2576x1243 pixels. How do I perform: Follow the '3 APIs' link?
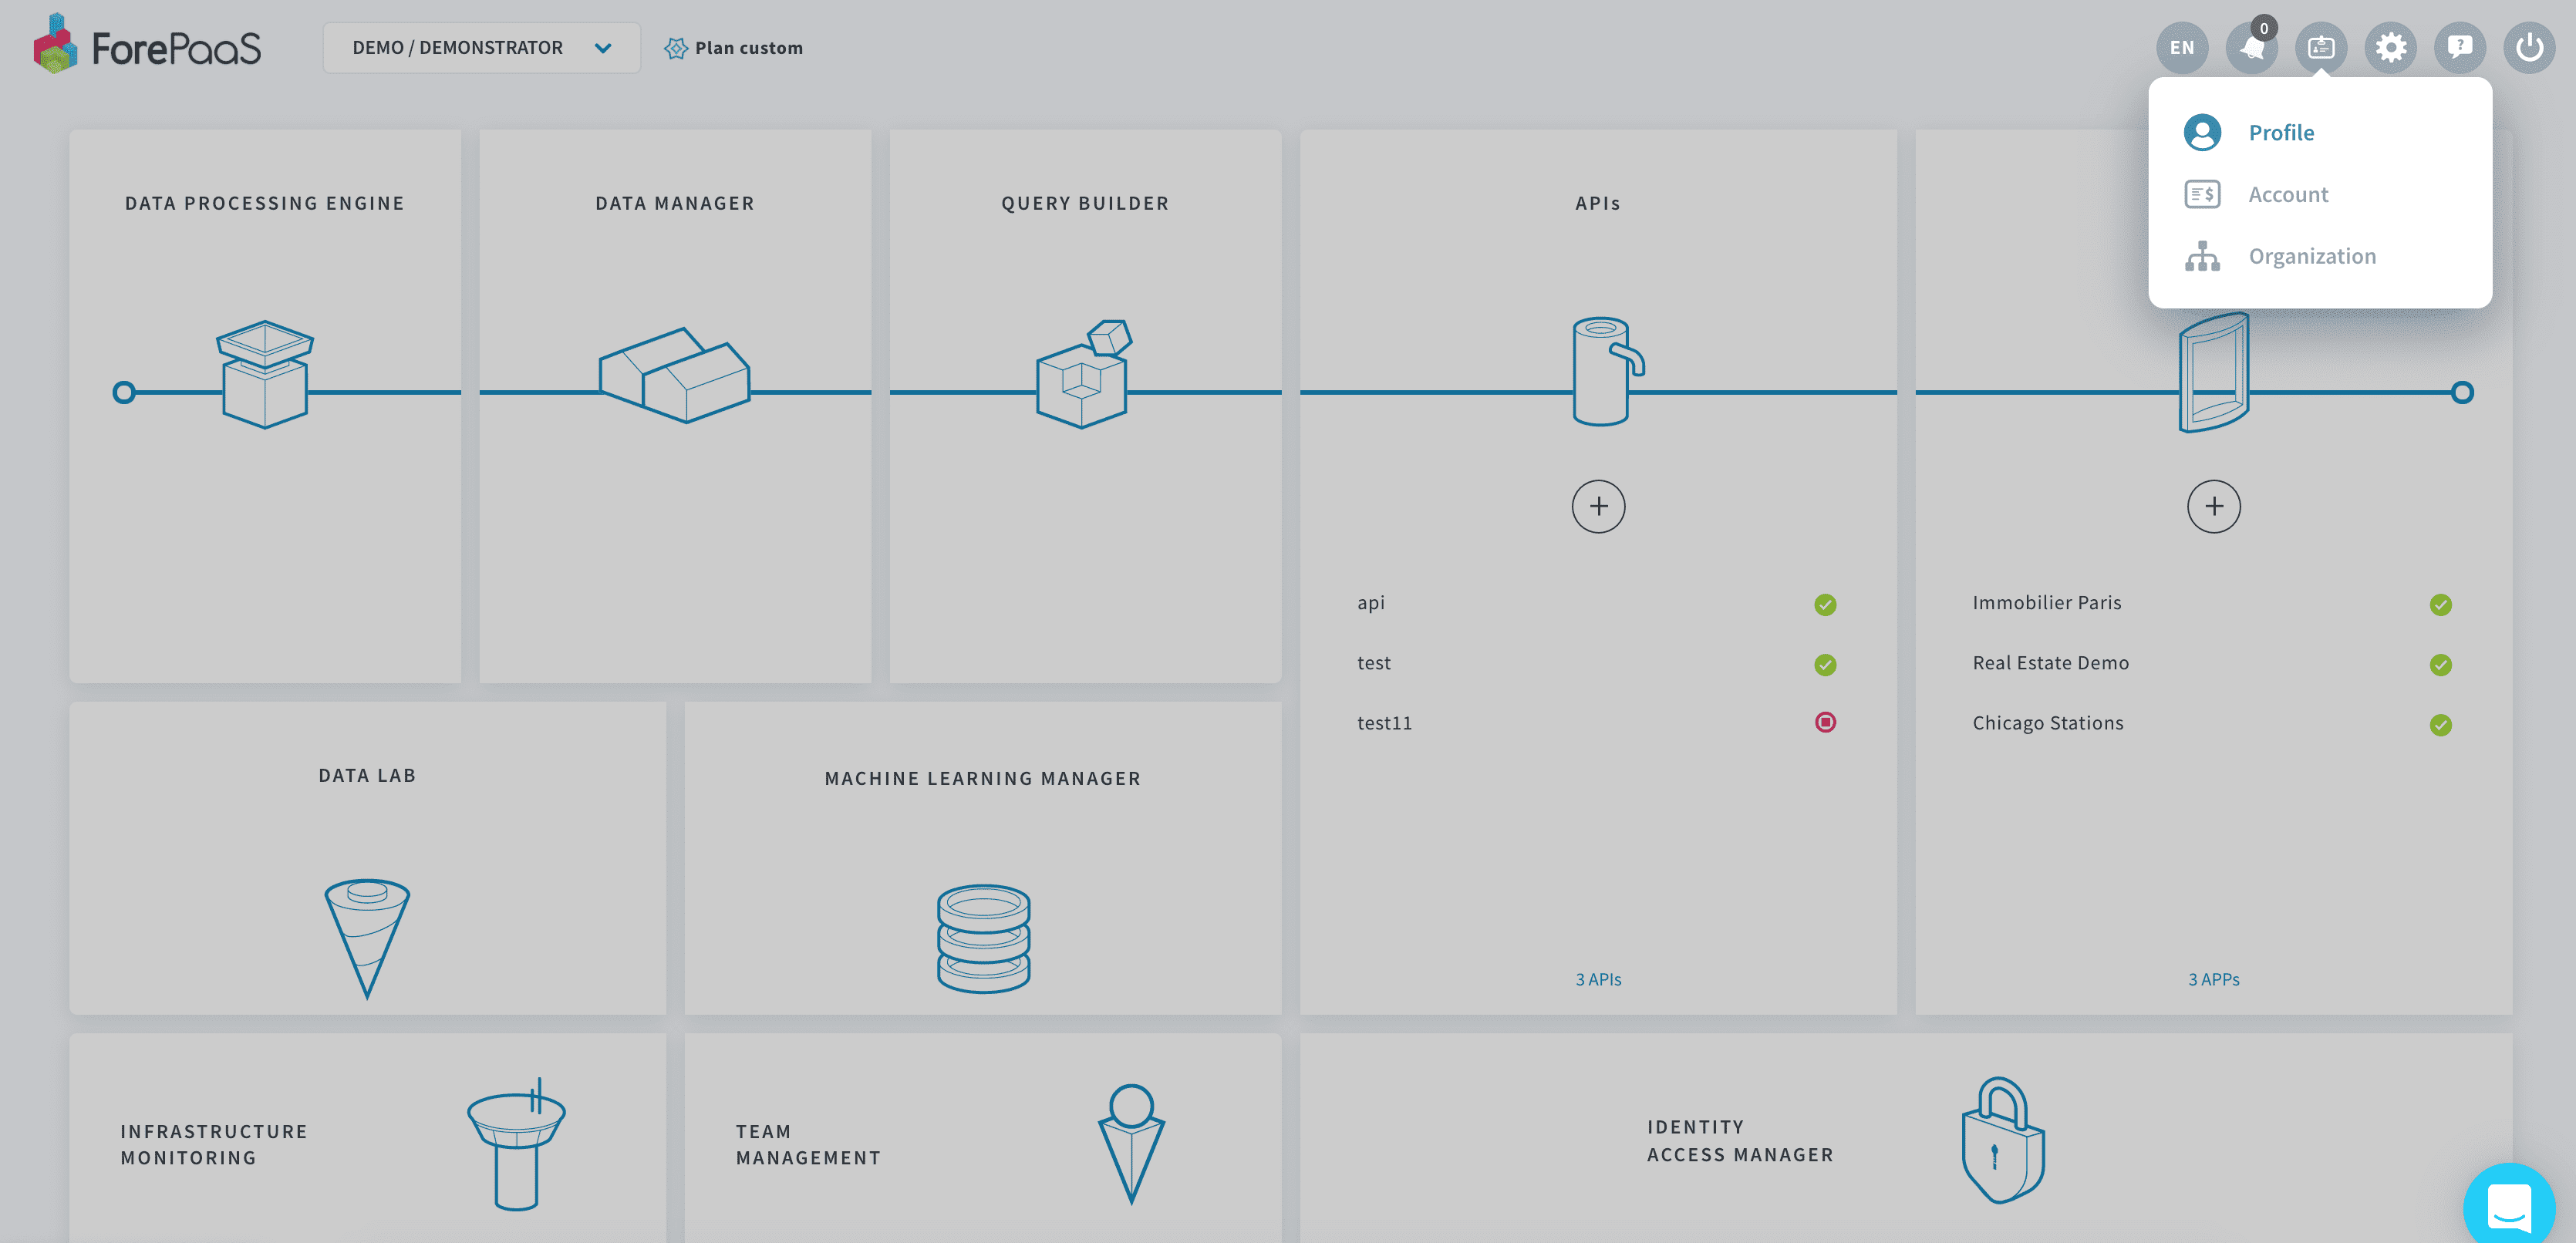[x=1598, y=979]
